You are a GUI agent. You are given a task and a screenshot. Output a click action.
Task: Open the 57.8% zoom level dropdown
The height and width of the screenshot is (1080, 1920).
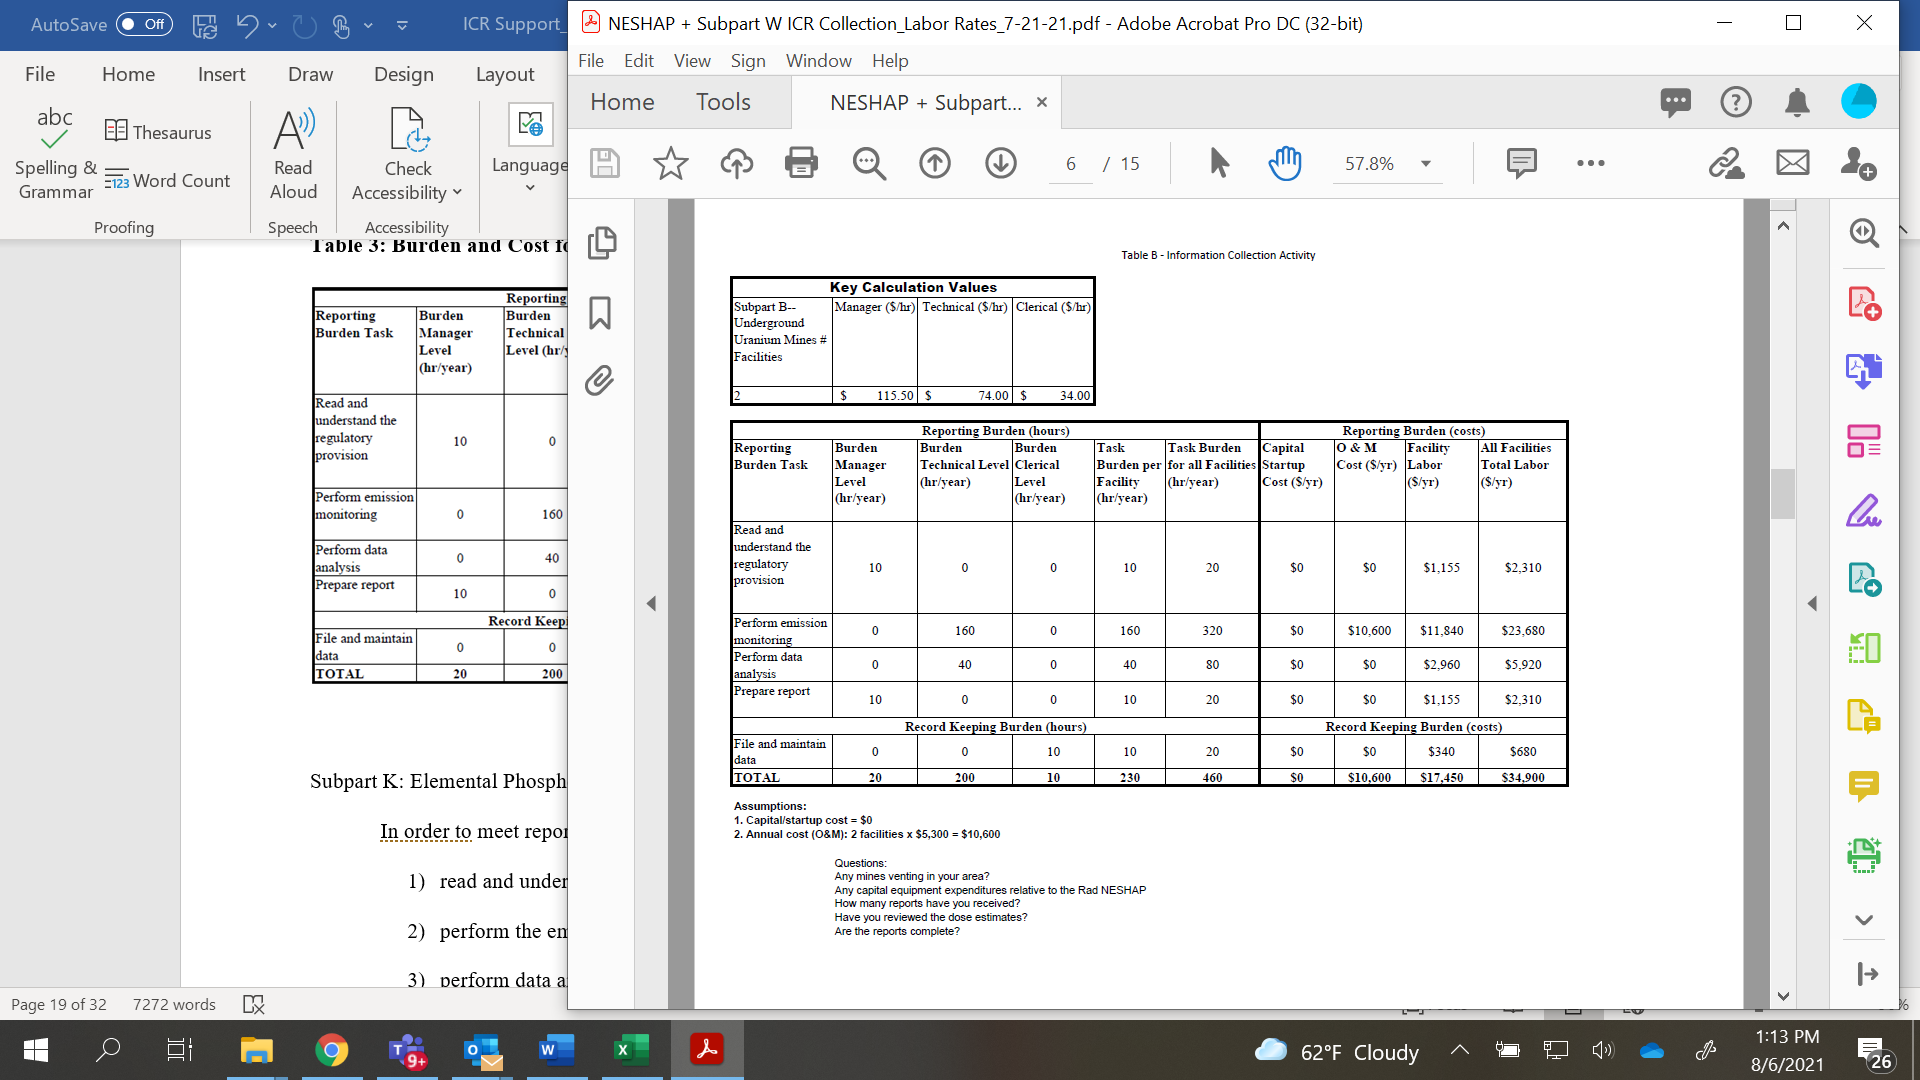point(1426,164)
